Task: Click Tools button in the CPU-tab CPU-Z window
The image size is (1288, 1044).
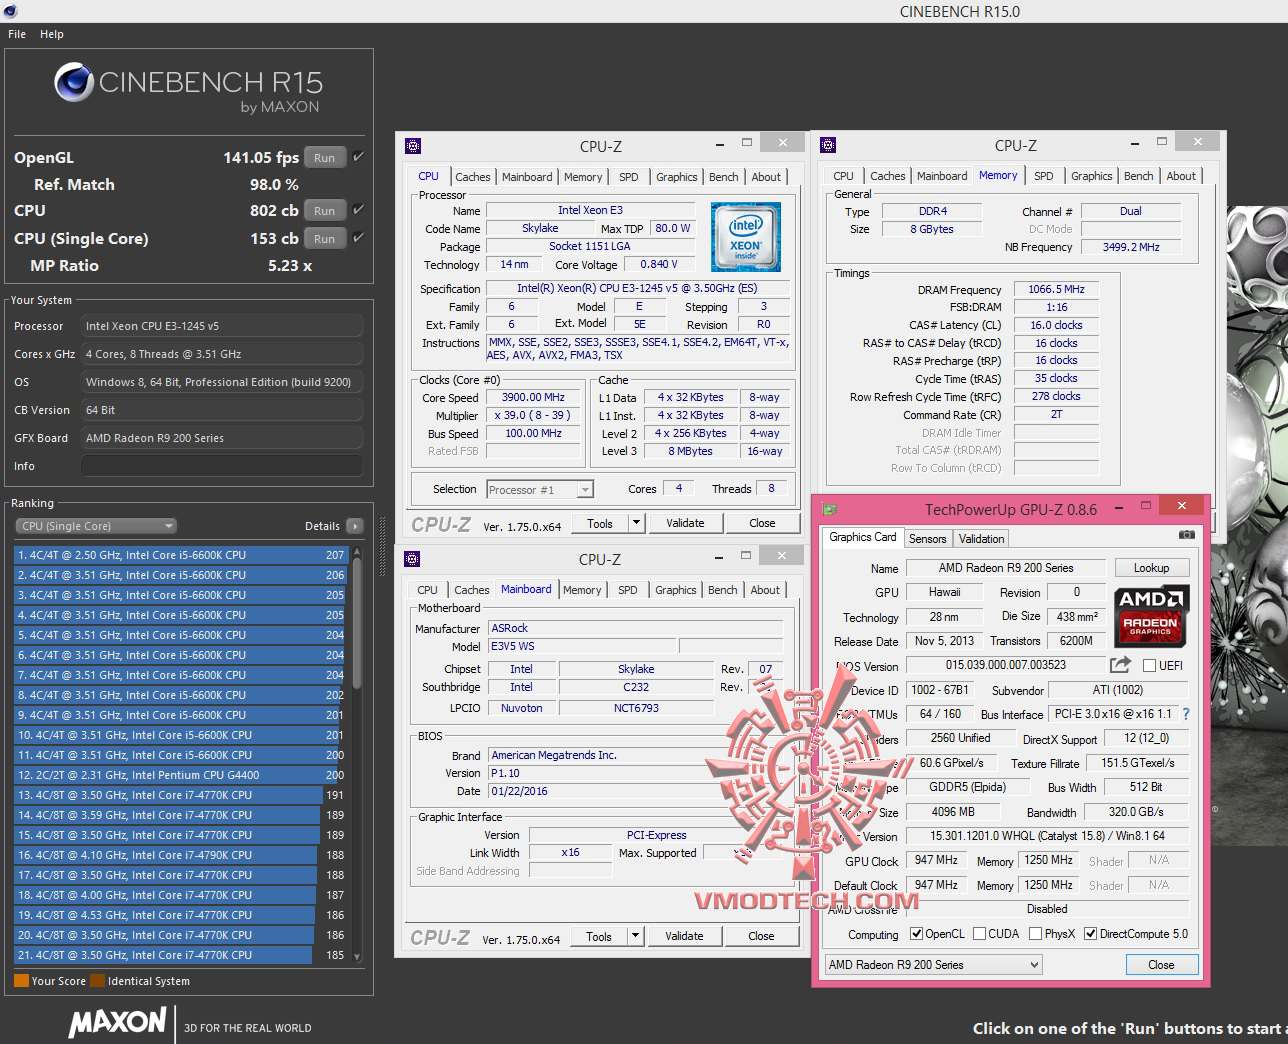Action: pos(600,523)
